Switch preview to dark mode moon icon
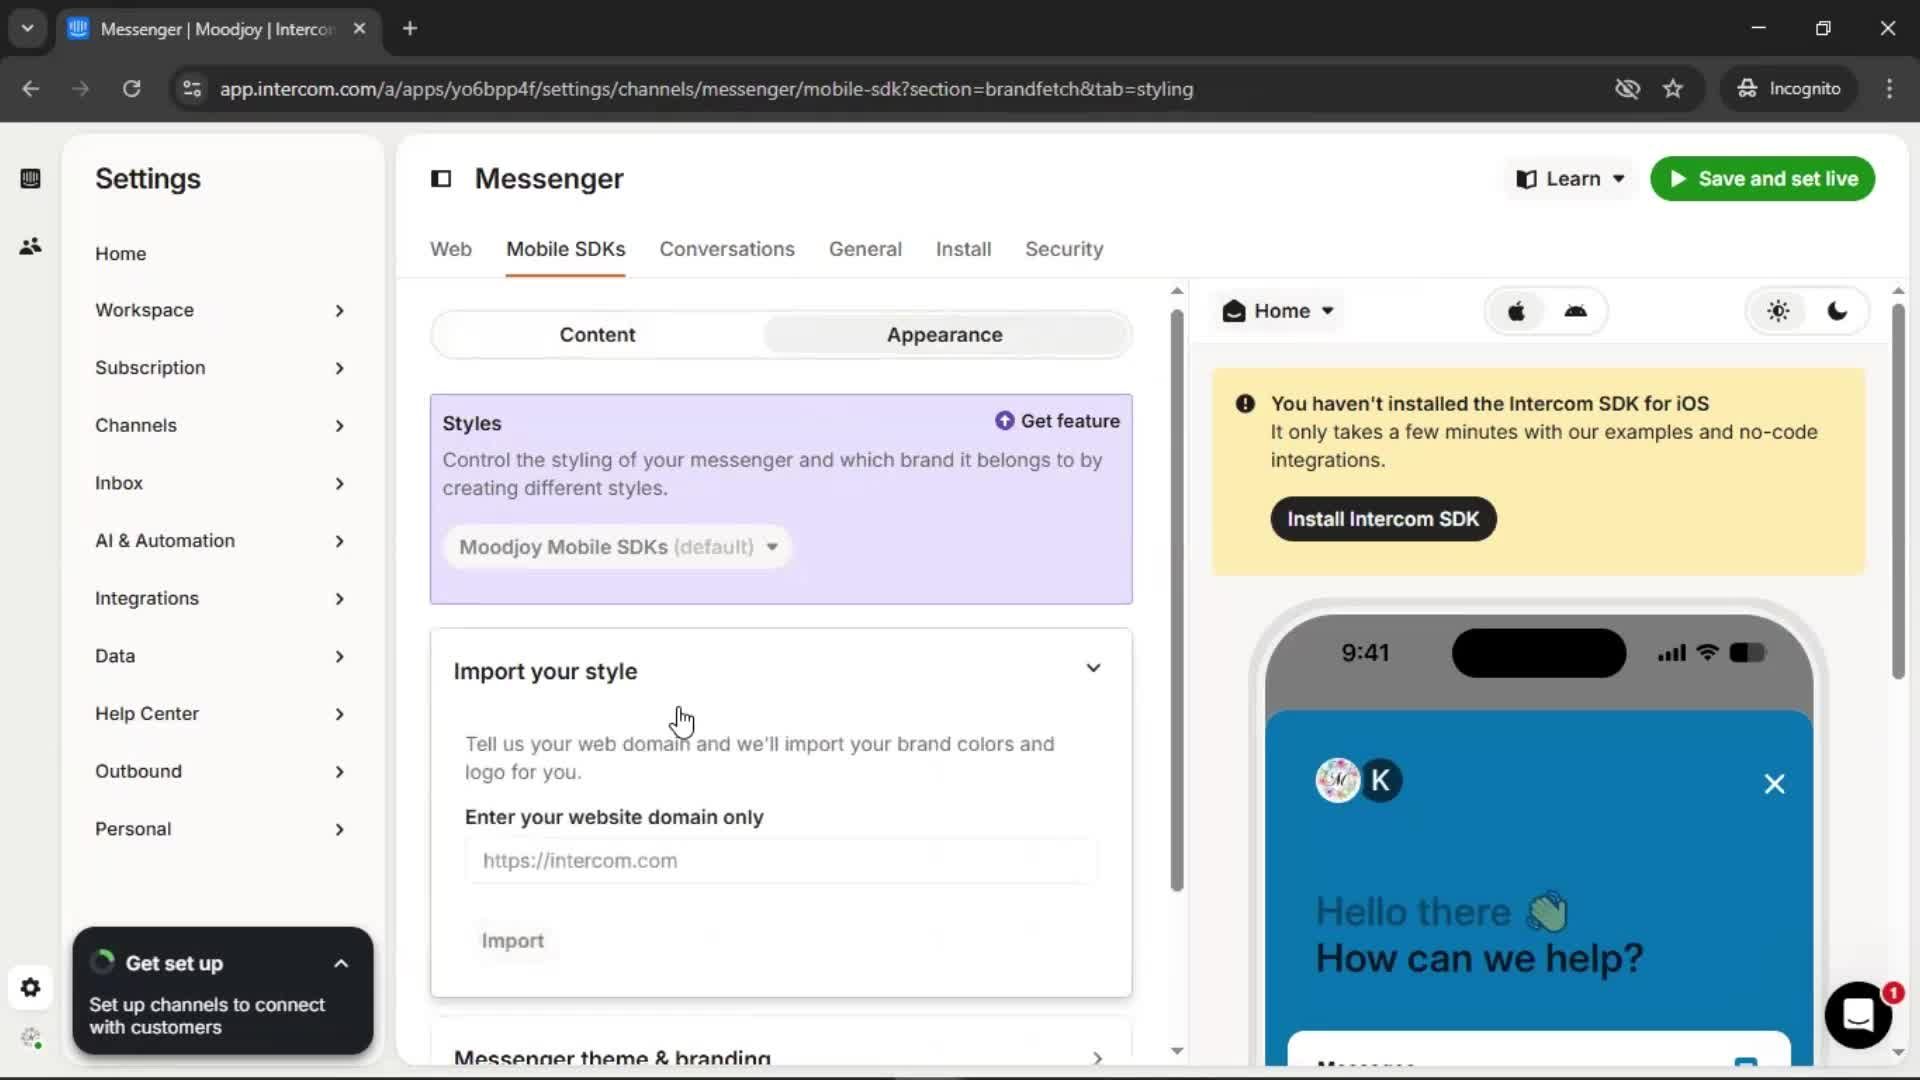This screenshot has height=1080, width=1920. 1837,311
